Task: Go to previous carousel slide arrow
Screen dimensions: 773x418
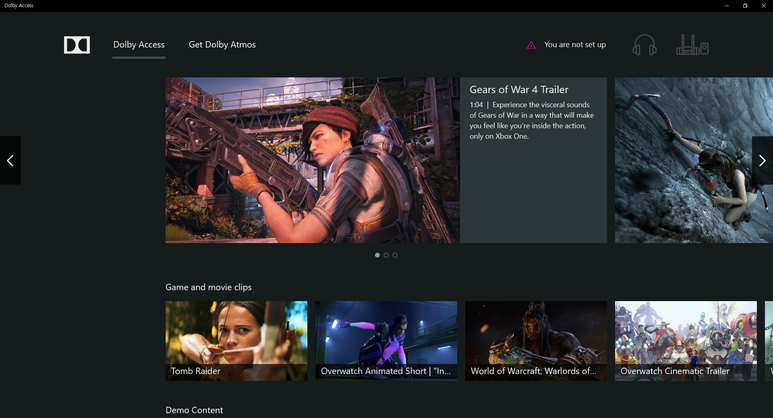Action: click(x=10, y=160)
